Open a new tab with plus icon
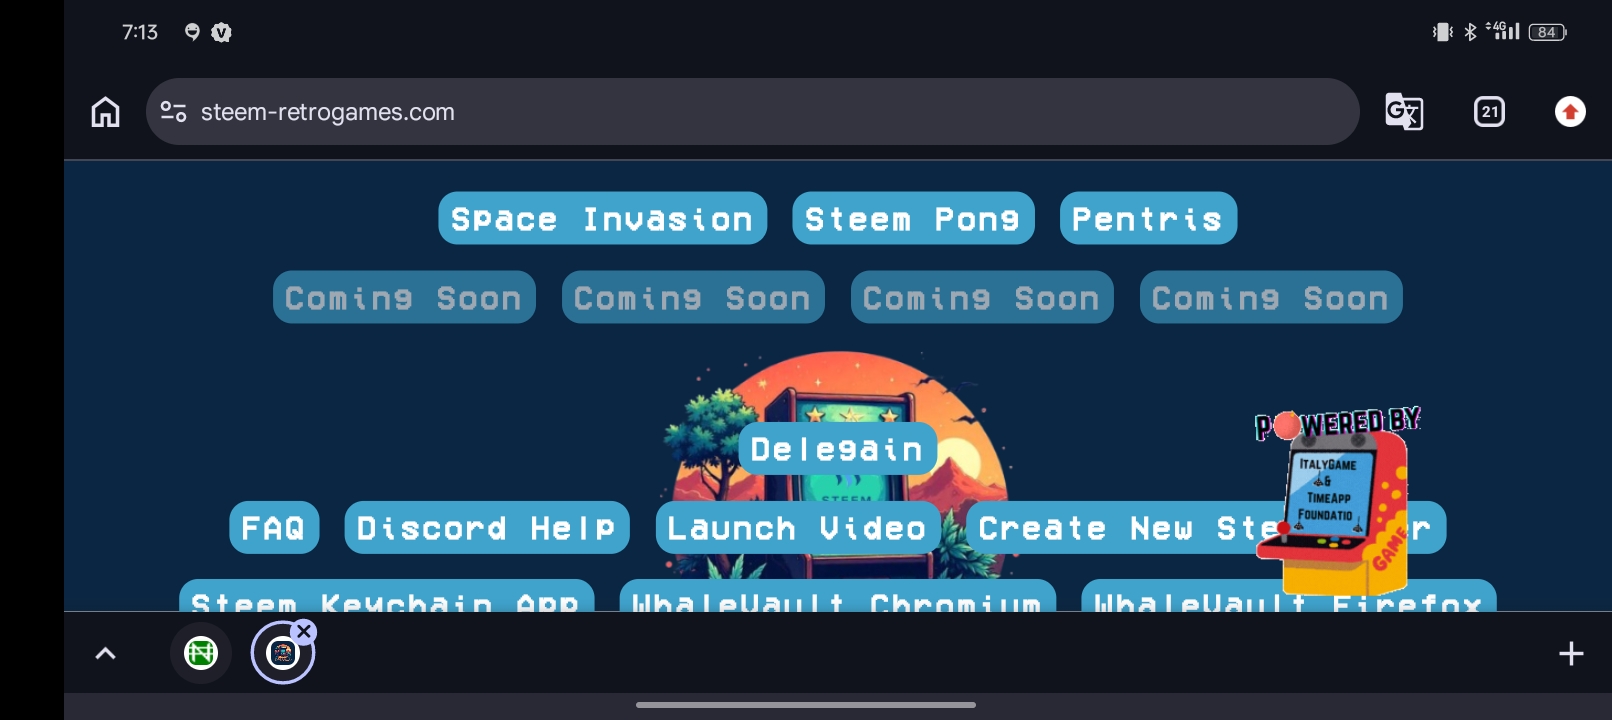This screenshot has height=720, width=1612. tap(1571, 654)
